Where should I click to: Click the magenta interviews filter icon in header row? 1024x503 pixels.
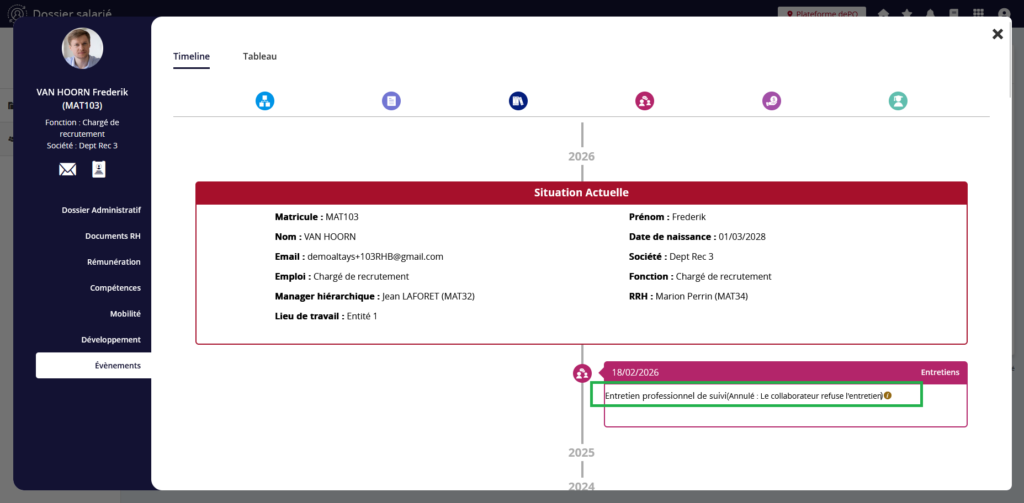[645, 101]
